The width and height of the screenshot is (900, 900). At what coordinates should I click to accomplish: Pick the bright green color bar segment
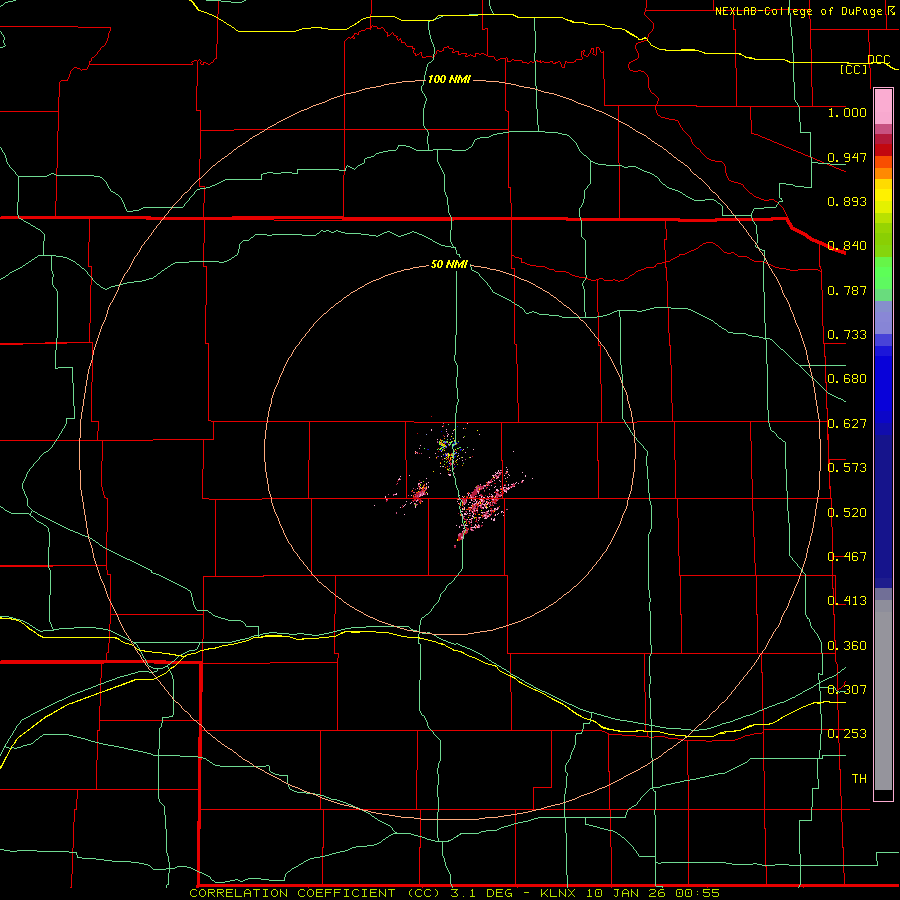(x=883, y=272)
